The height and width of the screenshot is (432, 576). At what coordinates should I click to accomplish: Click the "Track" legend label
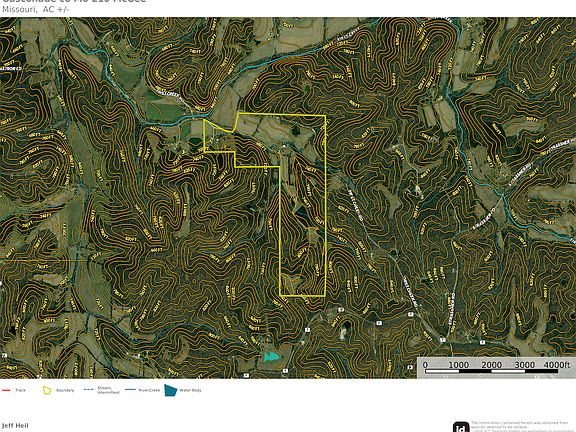coord(20,390)
